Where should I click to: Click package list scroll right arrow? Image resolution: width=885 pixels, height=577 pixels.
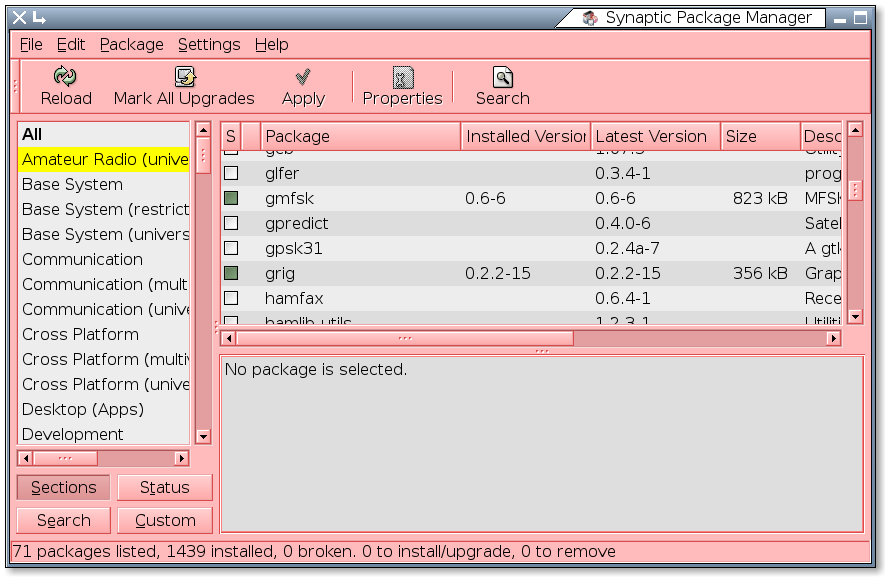pos(834,338)
